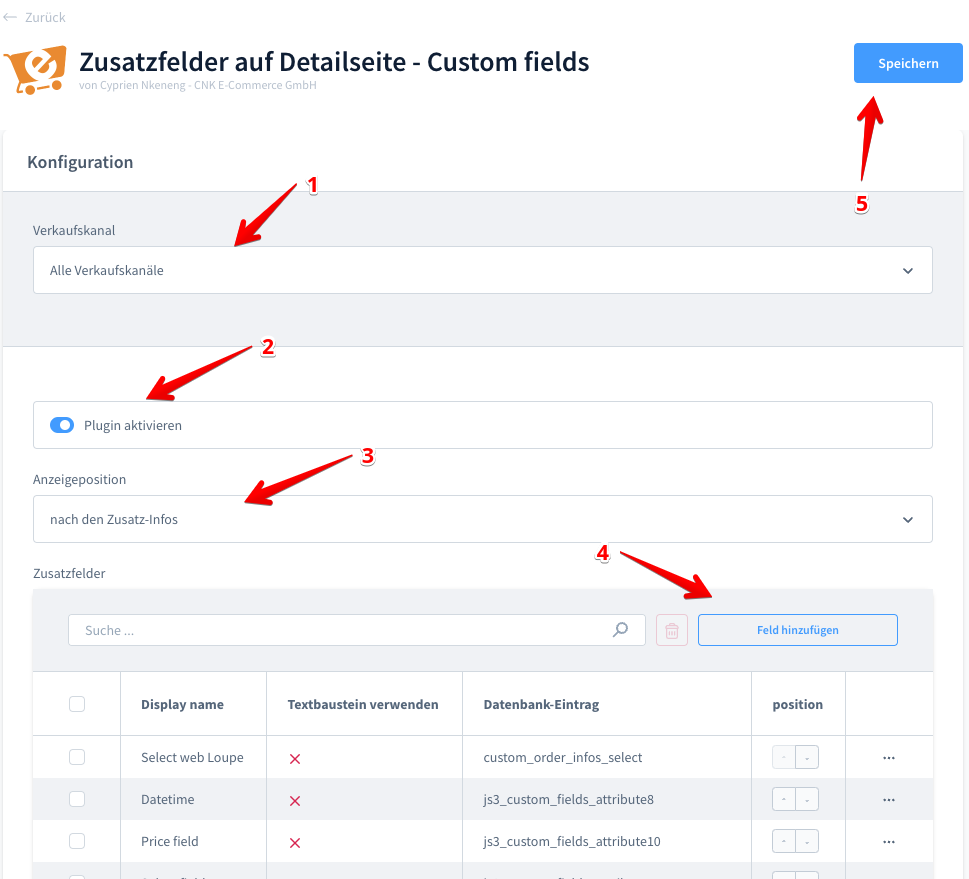
Task: Open the Verkaufskanal dropdown
Action: [482, 270]
